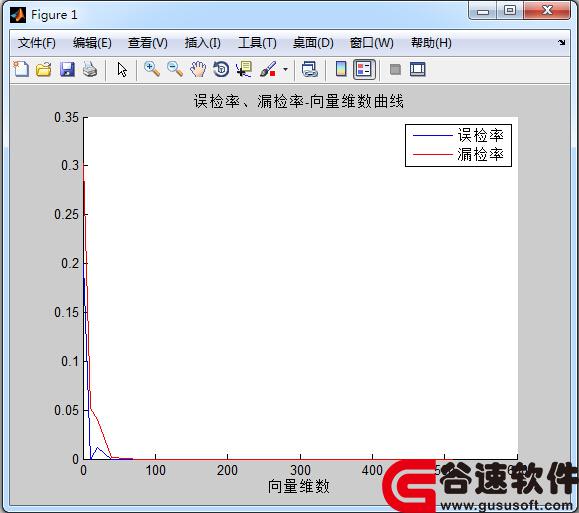Screen dimensions: 579x513
Task: Toggle the Insert Legend button
Action: (364, 69)
